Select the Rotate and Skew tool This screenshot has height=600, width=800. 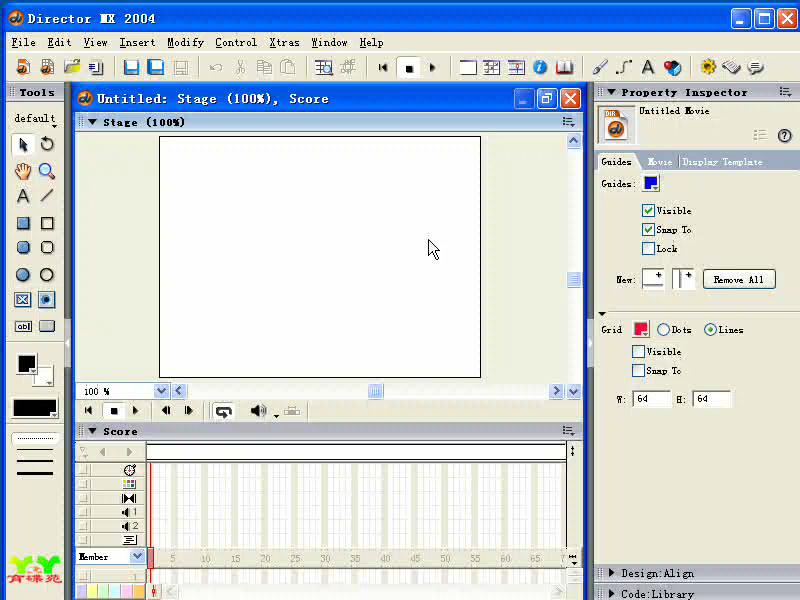coord(47,145)
